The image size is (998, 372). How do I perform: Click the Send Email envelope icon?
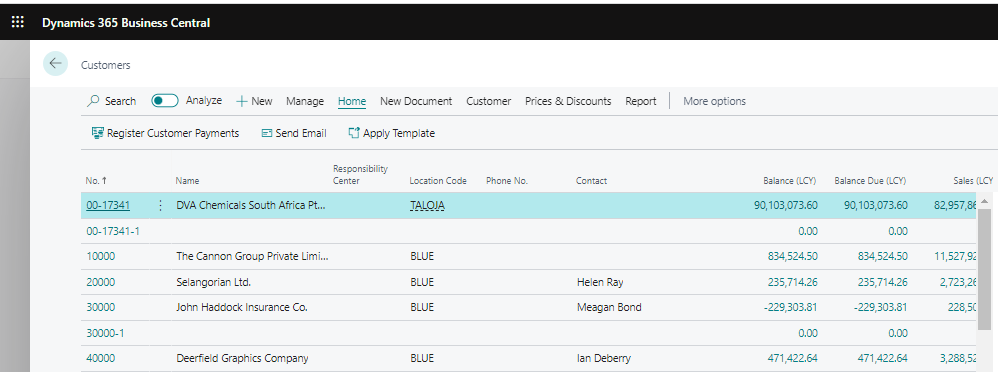coord(267,133)
